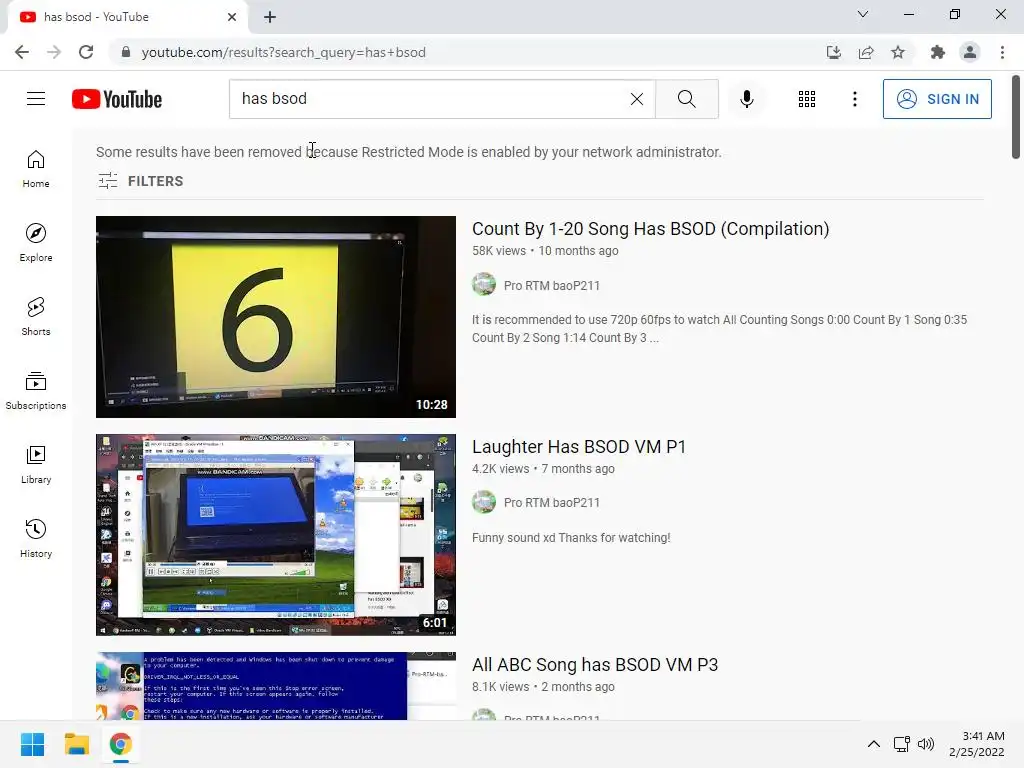Click channel avatar of Laughter video
This screenshot has height=768, width=1024.
pos(484,502)
